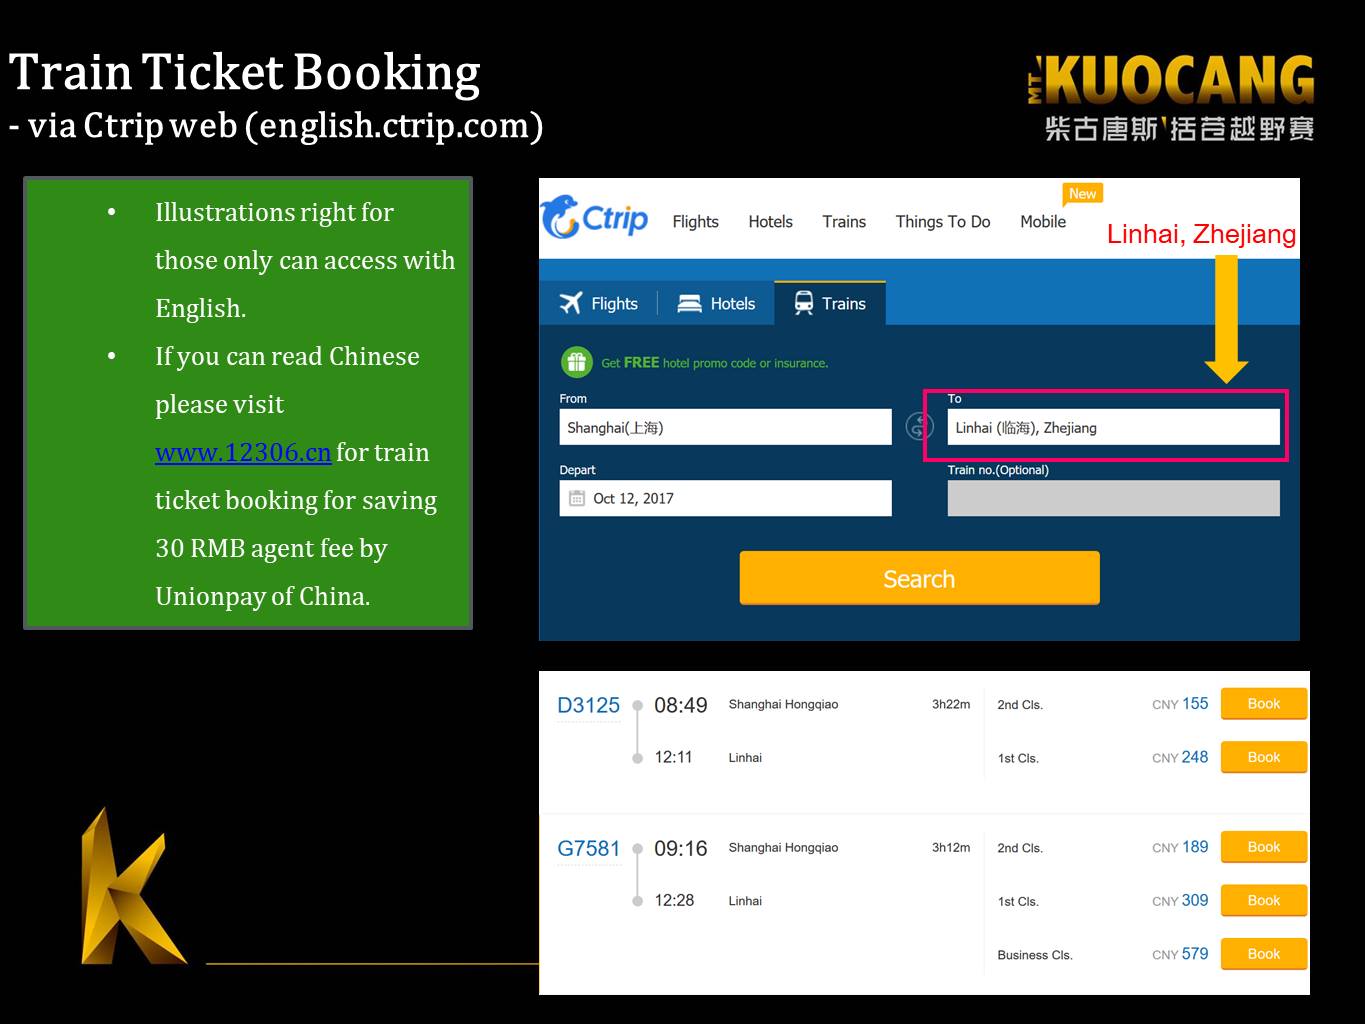Switch to the Flights search tab
Image resolution: width=1365 pixels, height=1024 pixels.
coord(598,303)
